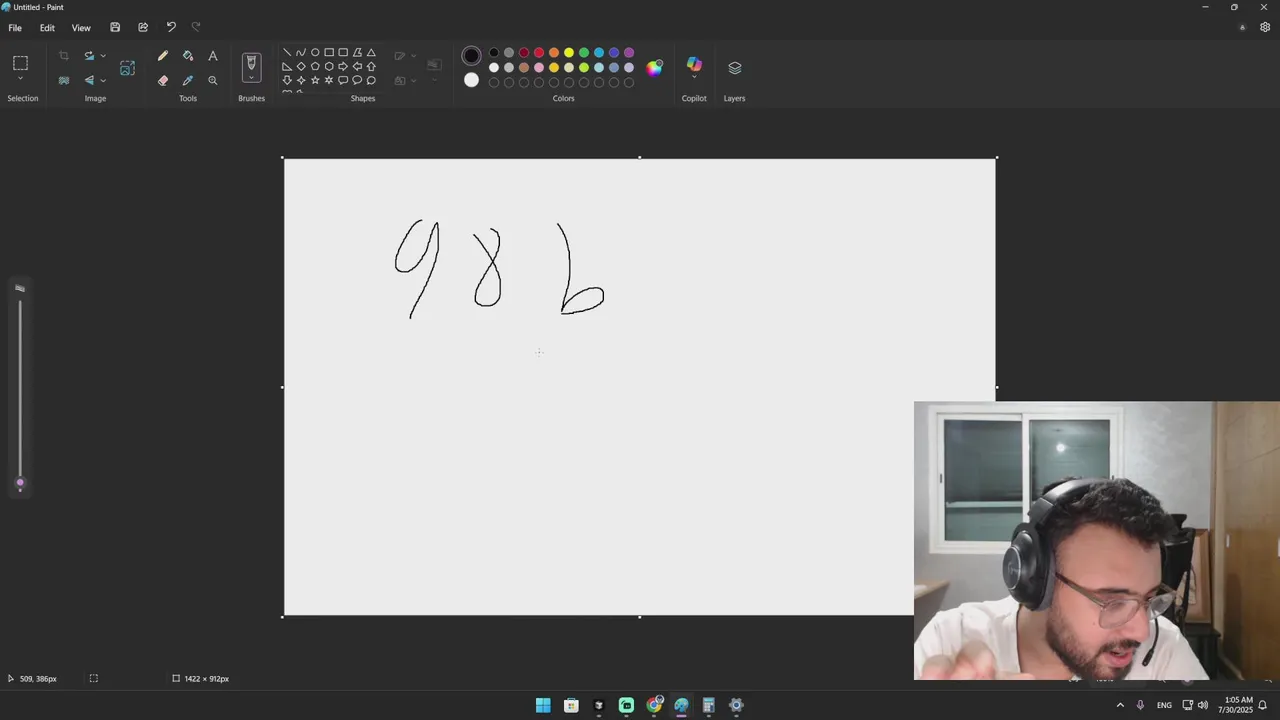Show hidden system tray icons

[1120, 705]
